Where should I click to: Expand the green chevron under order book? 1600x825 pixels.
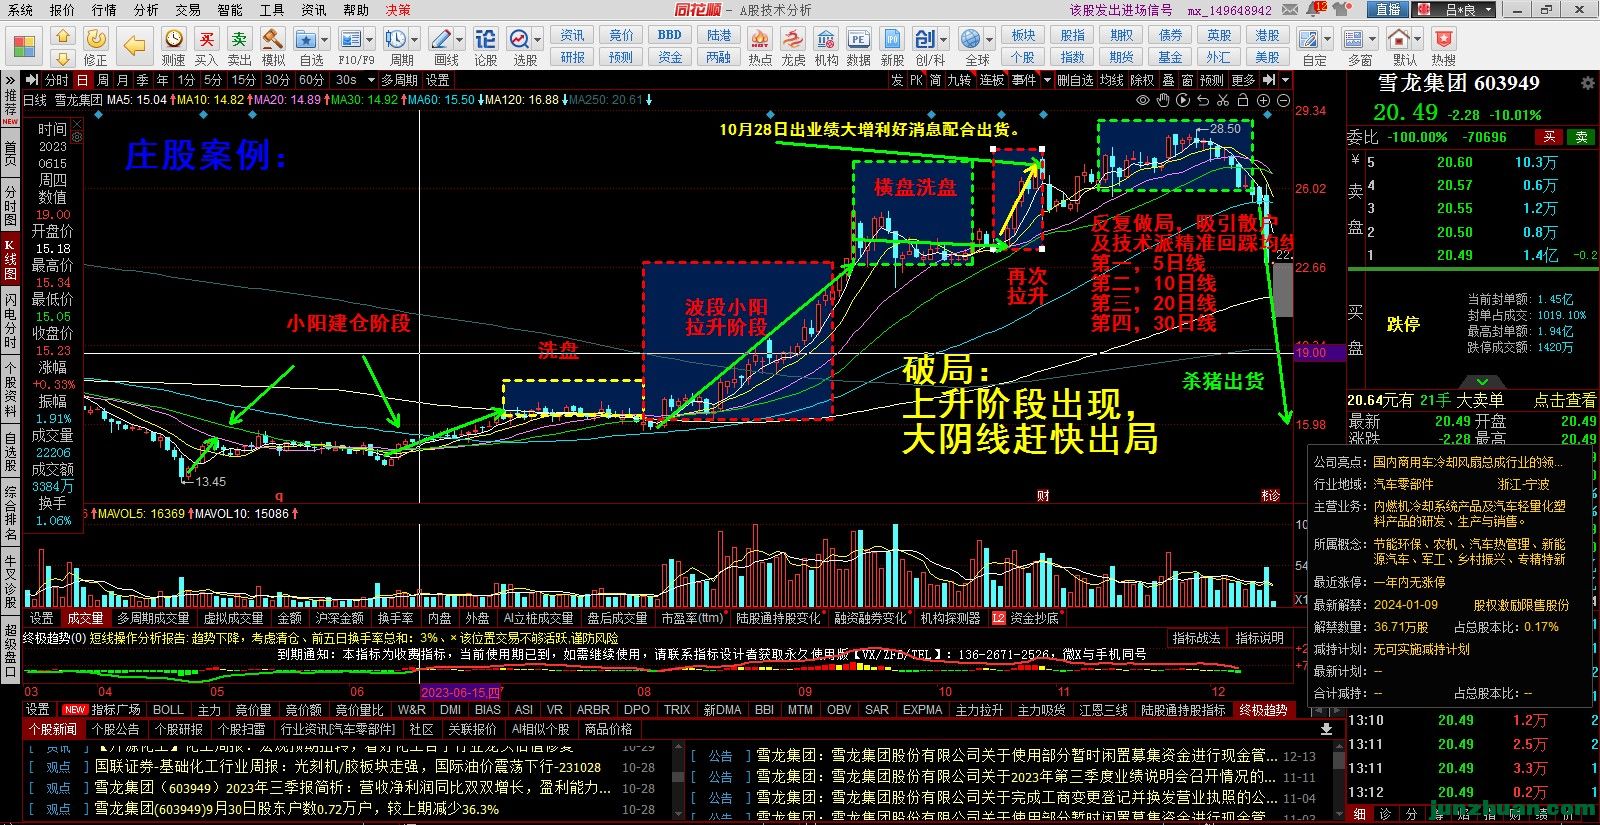pyautogui.click(x=1482, y=381)
